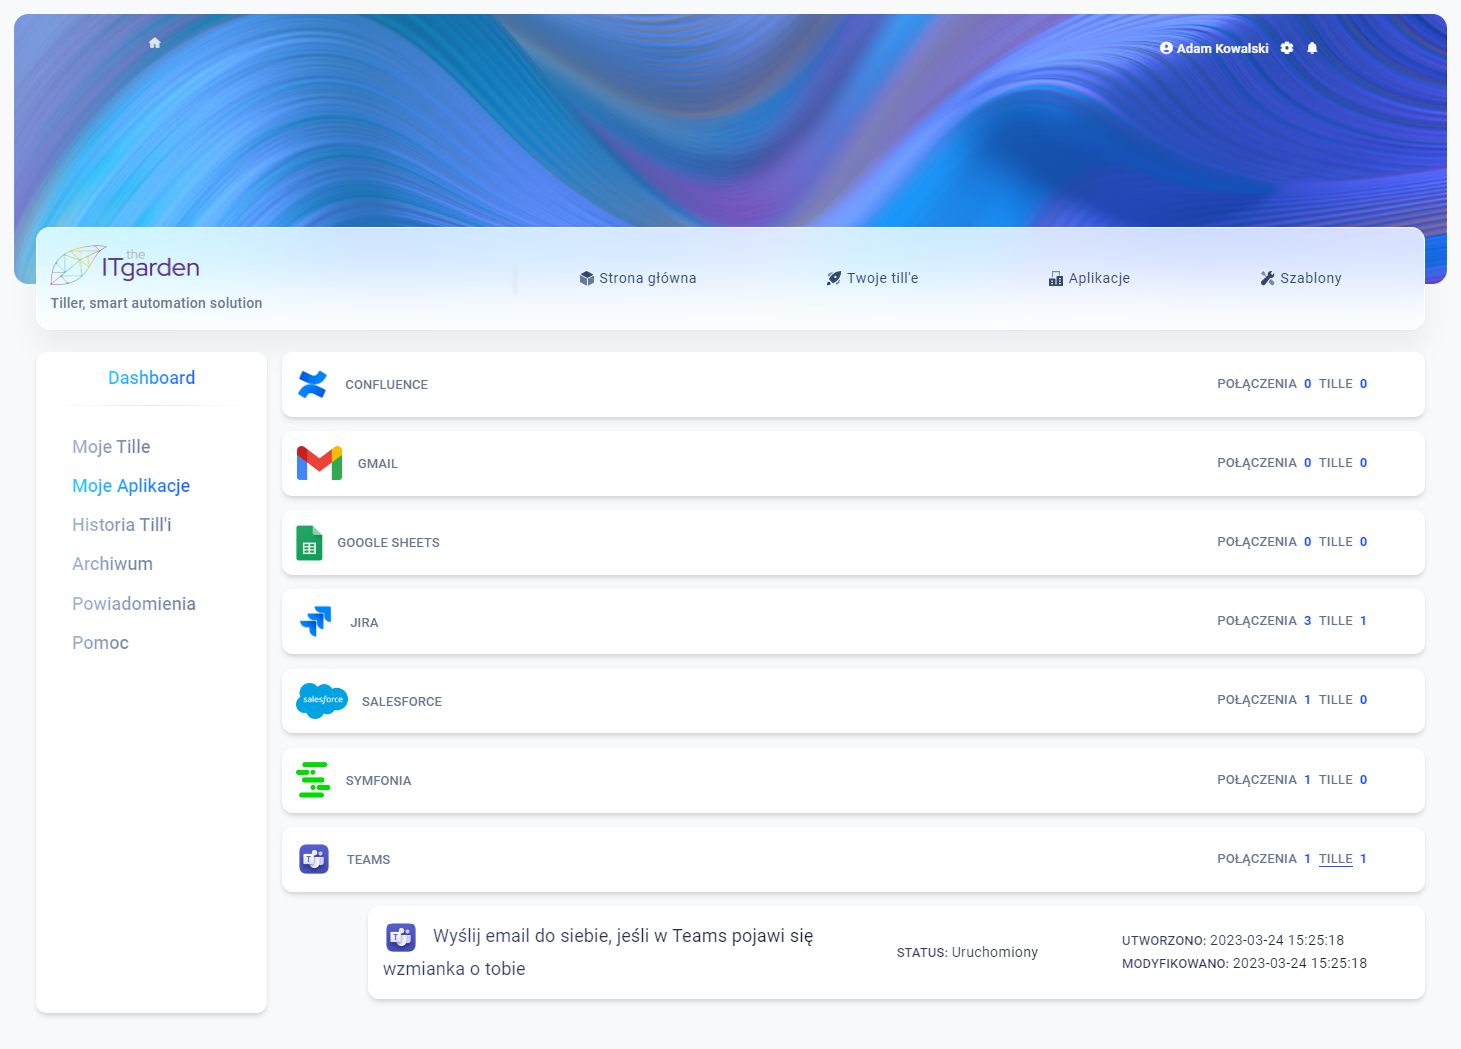Switch to Szablony tab

tap(1301, 278)
